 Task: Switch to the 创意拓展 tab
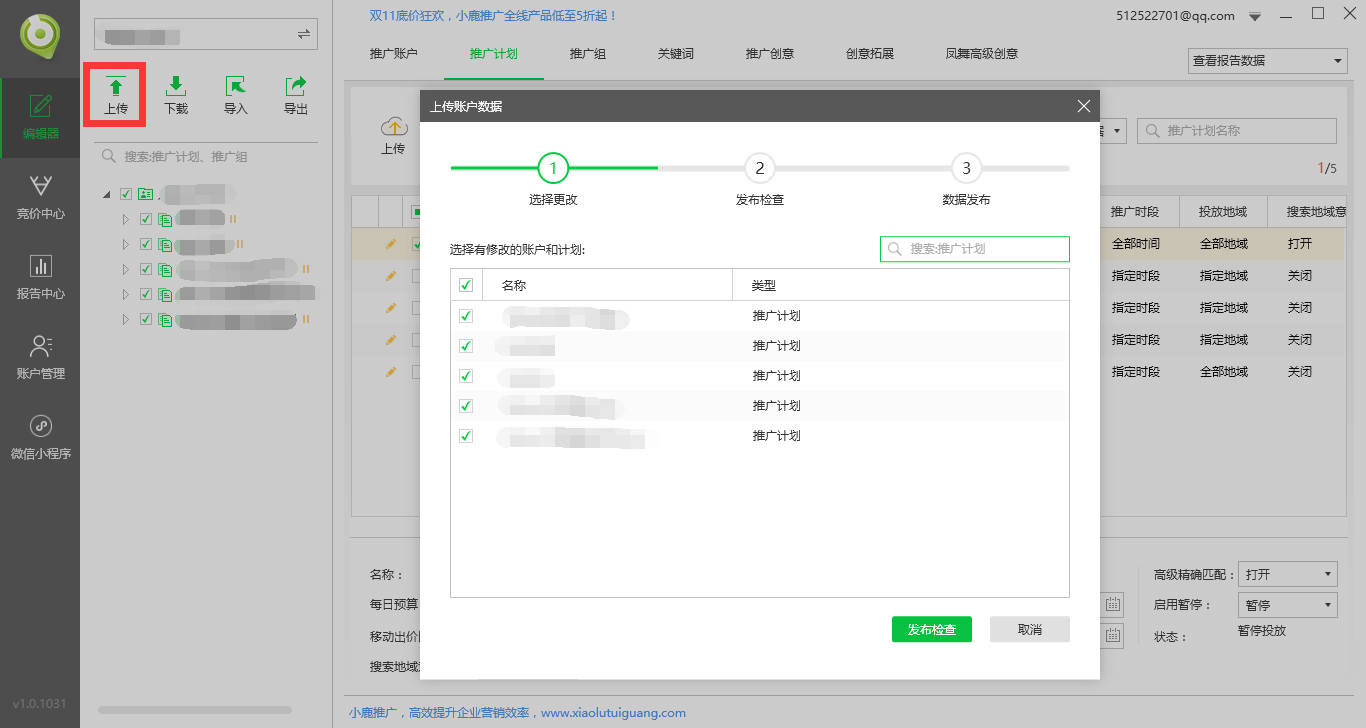coord(870,54)
